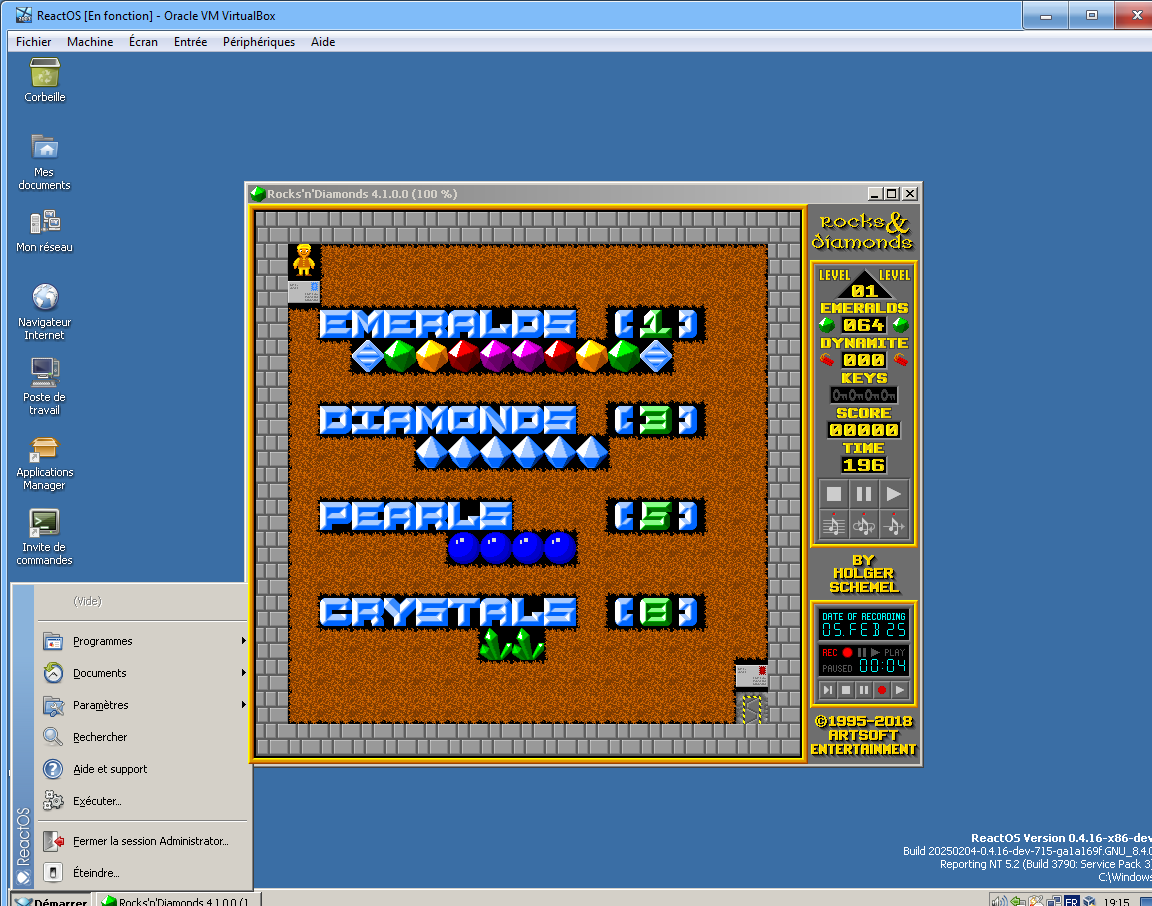This screenshot has height=906, width=1152.
Task: Click the dynamite count 000
Action: point(863,360)
